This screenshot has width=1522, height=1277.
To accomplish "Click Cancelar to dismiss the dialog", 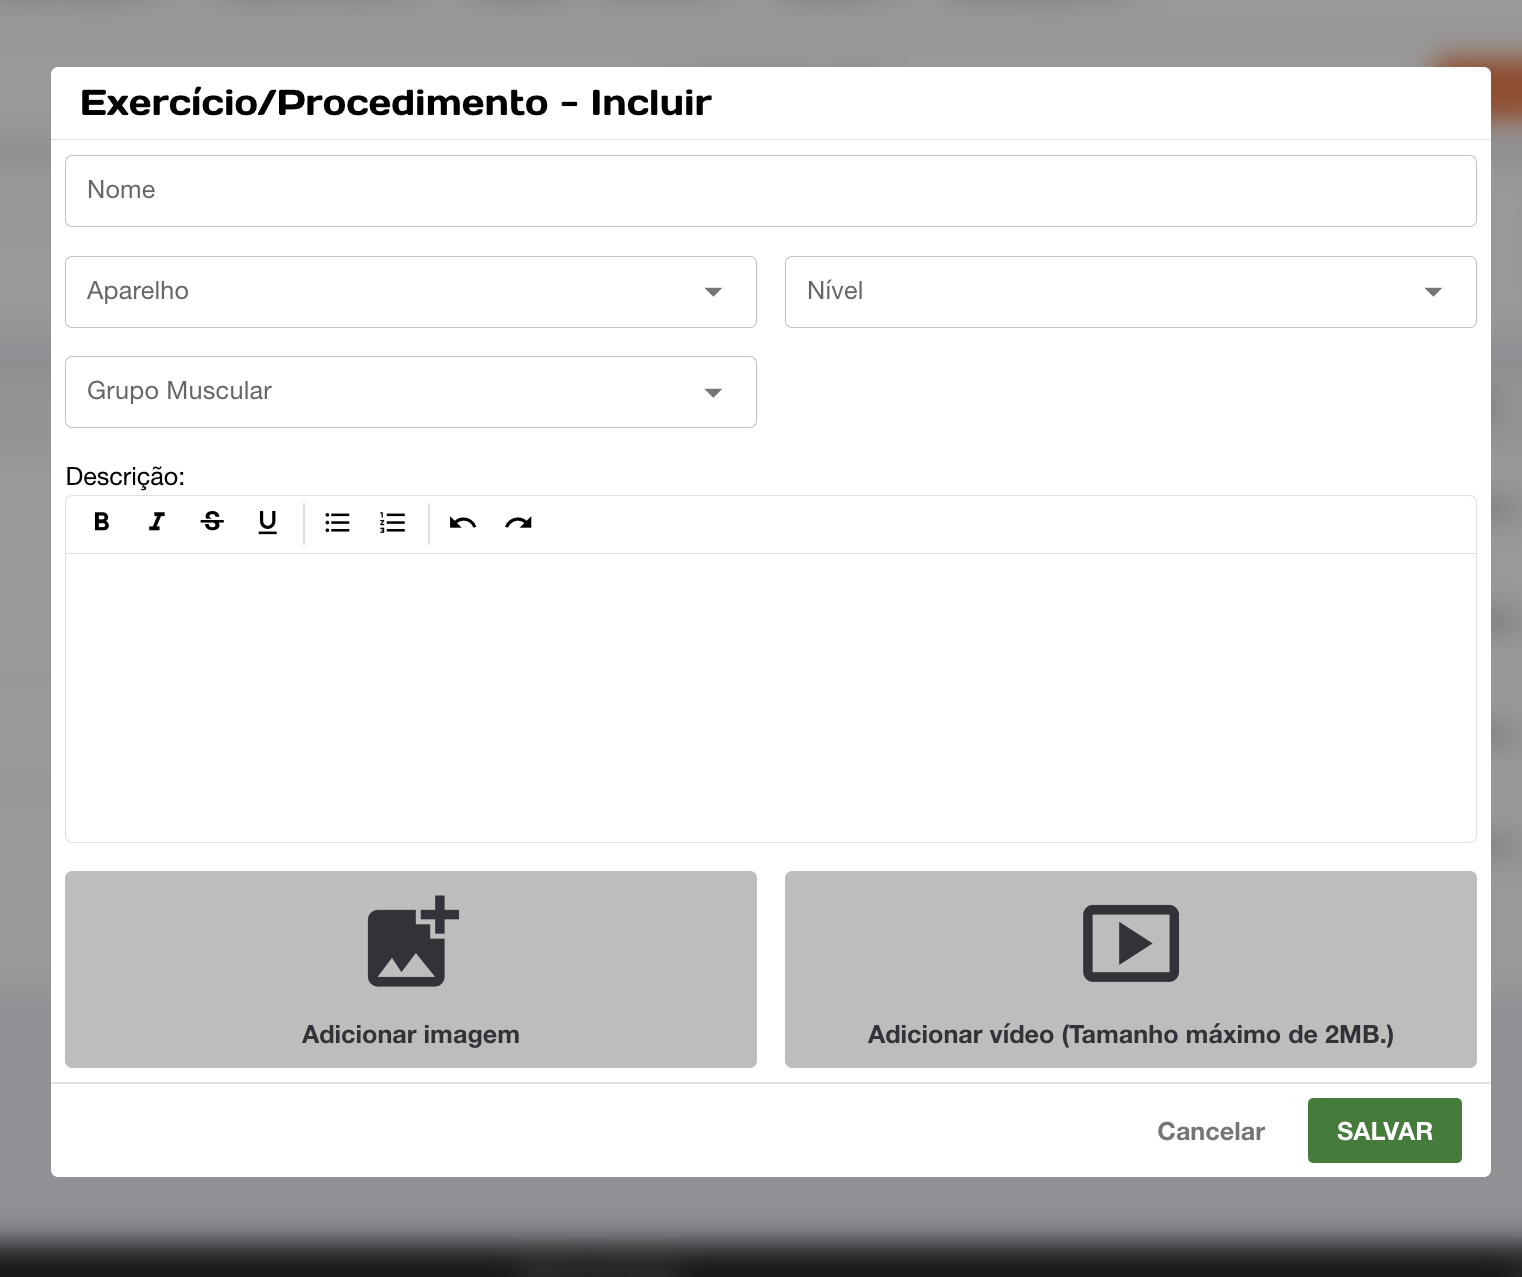I will 1210,1131.
